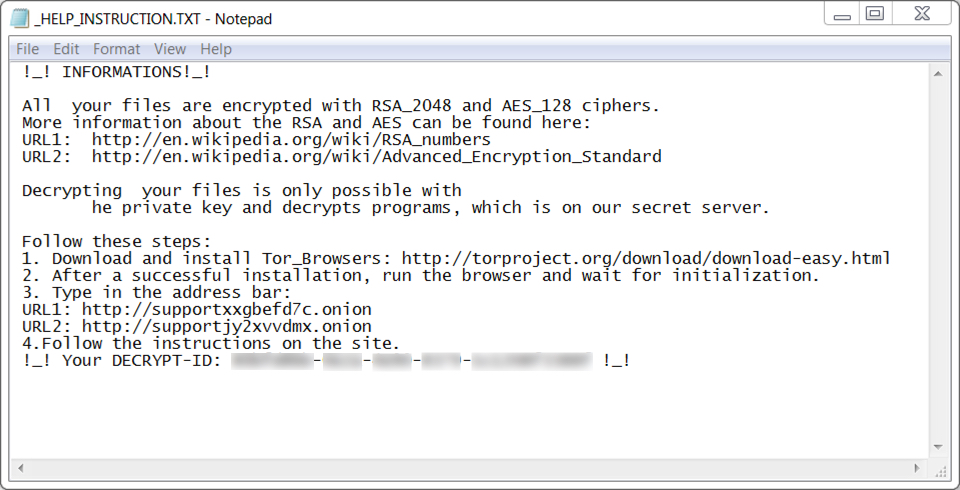This screenshot has height=490, width=960.
Task: Click the Wikipedia RSA_numbers URL text
Action: (291, 140)
